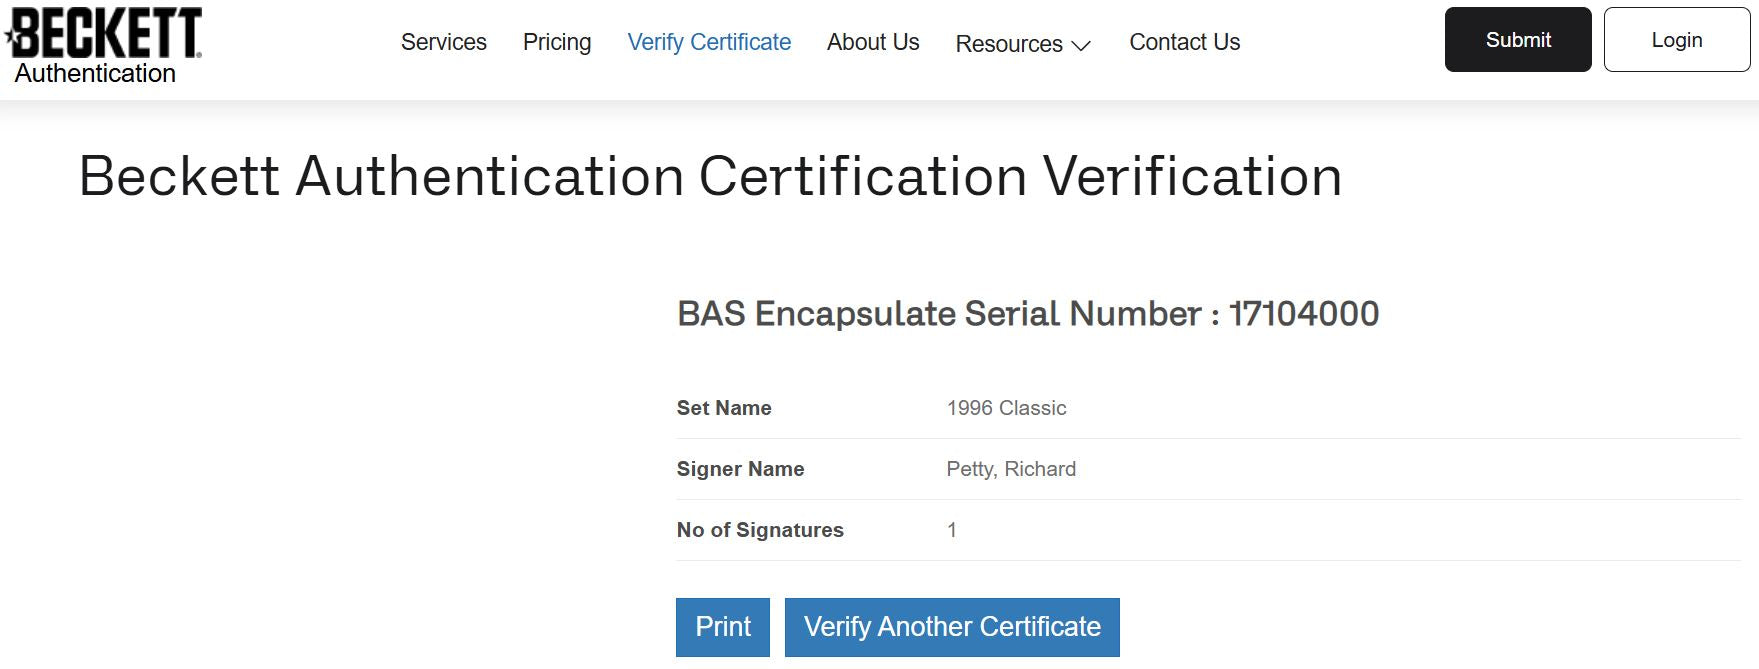
Task: Click the chevron next to Resources
Action: tap(1081, 46)
